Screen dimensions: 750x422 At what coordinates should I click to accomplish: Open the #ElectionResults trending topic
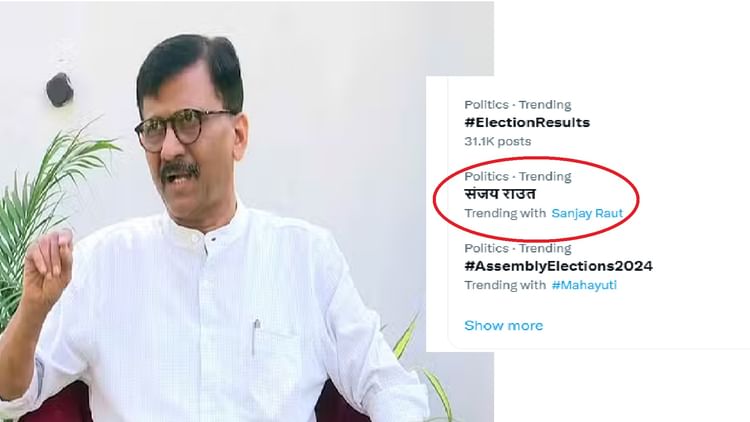coord(527,122)
